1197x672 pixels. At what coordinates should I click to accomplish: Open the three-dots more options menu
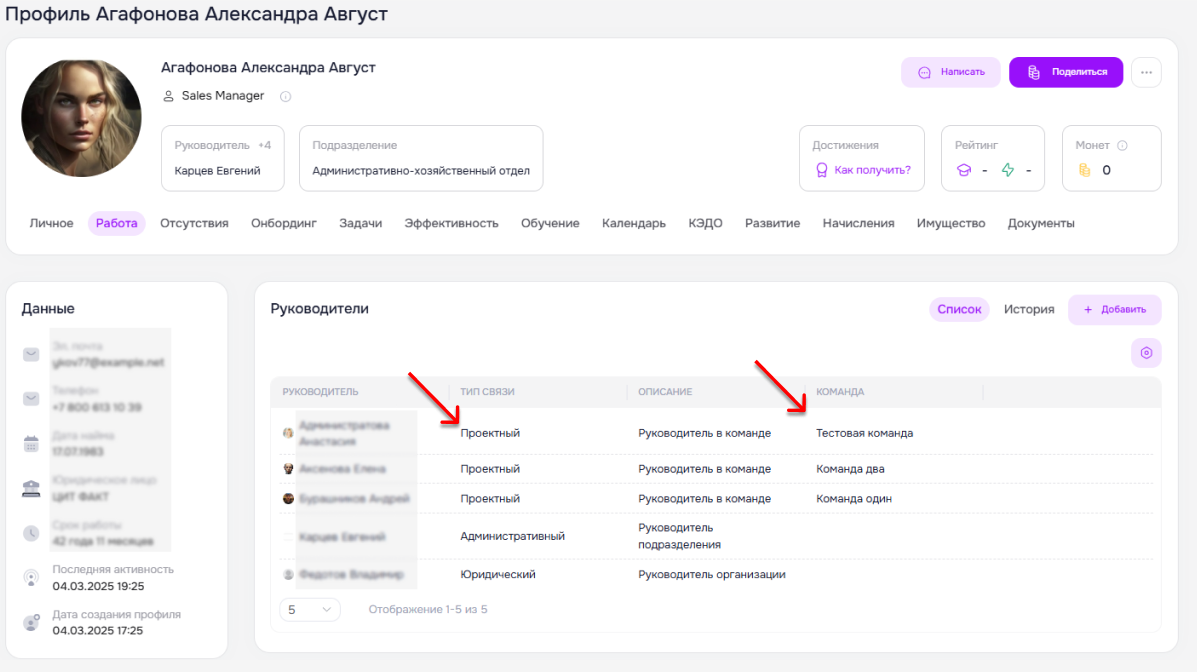1146,73
